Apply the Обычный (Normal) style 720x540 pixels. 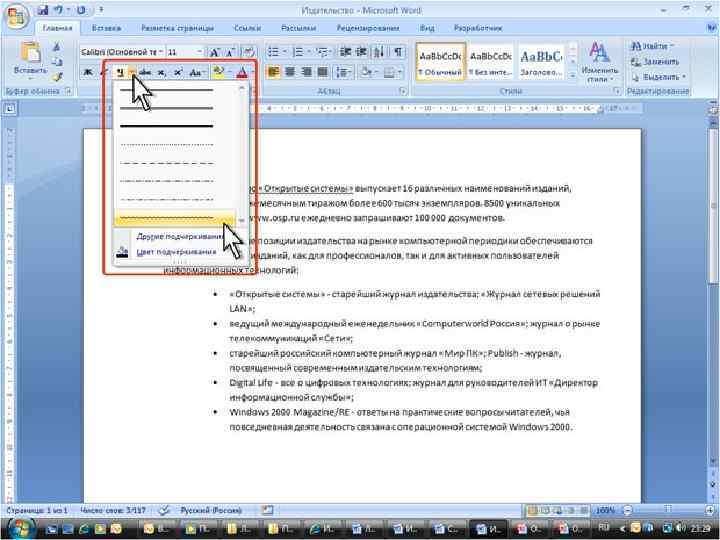click(x=440, y=62)
